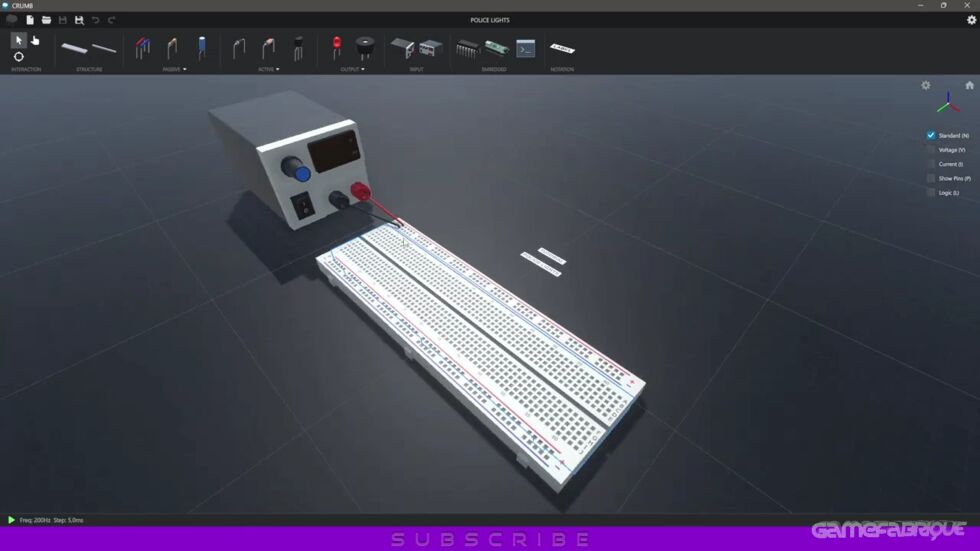The image size is (980, 551).
Task: Select the DIP switch input component
Action: pos(431,47)
